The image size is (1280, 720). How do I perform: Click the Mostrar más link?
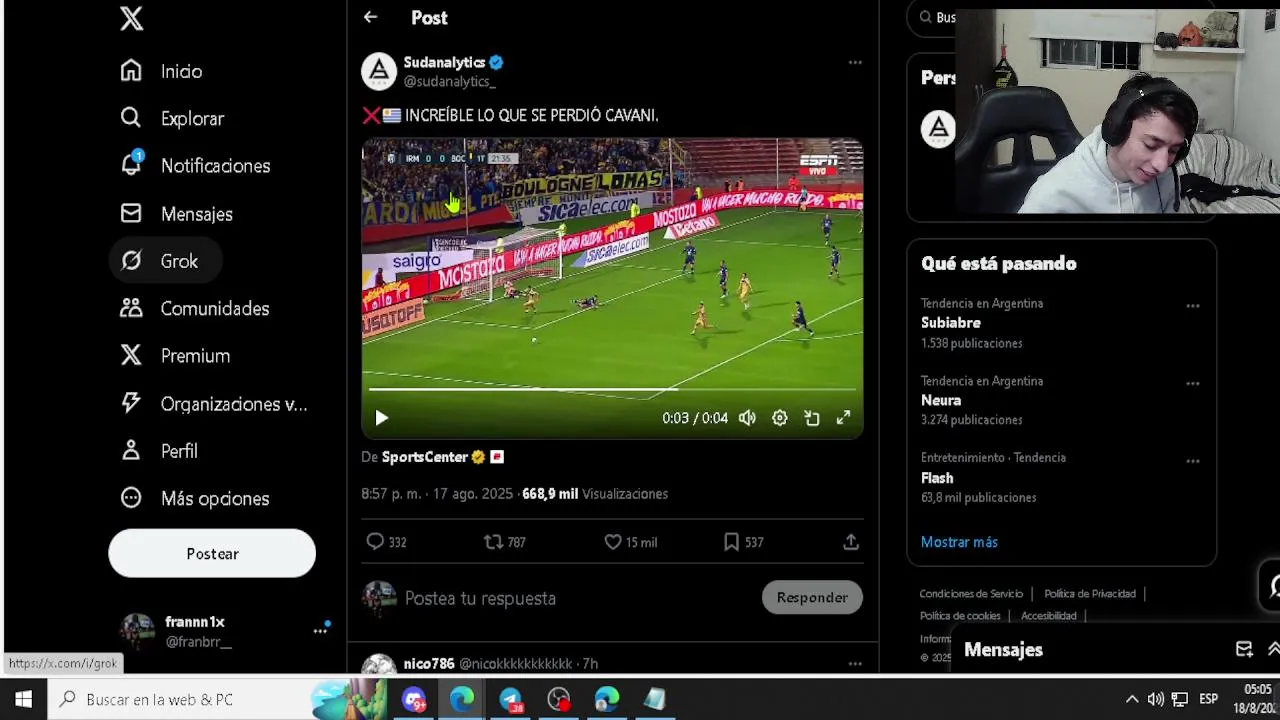point(959,542)
